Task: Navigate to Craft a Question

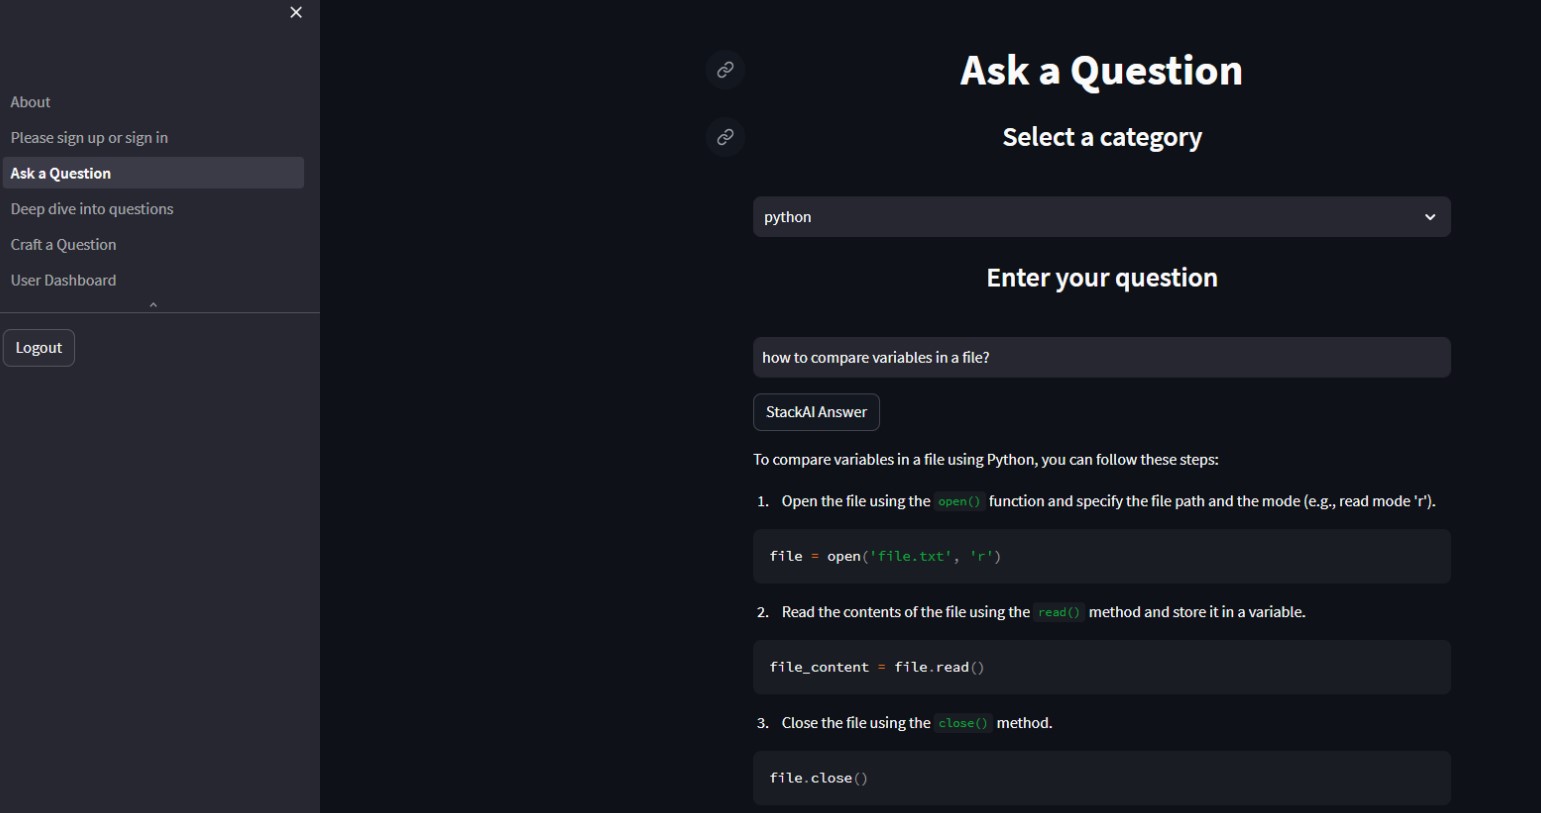Action: (x=63, y=245)
